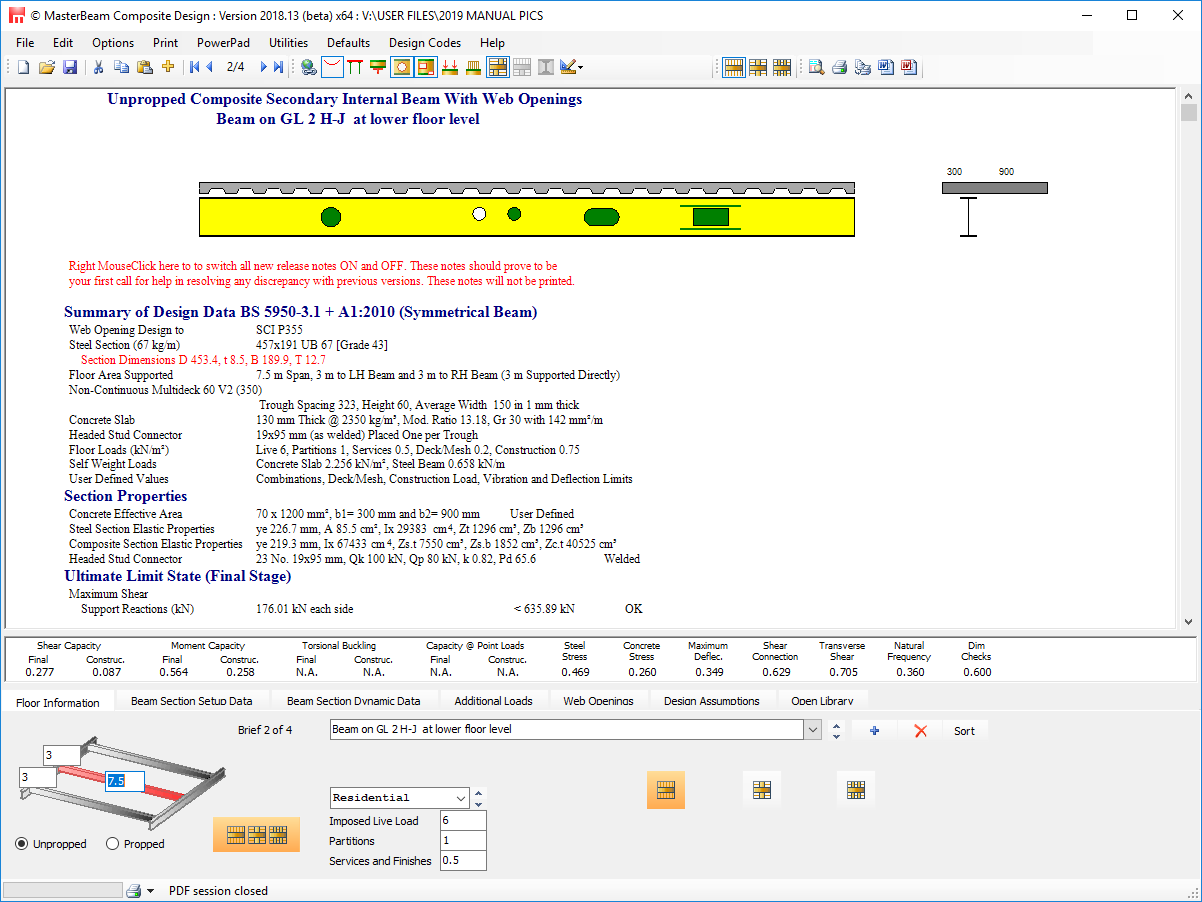1202x902 pixels.
Task: Select the Unpropped radio button
Action: (x=22, y=844)
